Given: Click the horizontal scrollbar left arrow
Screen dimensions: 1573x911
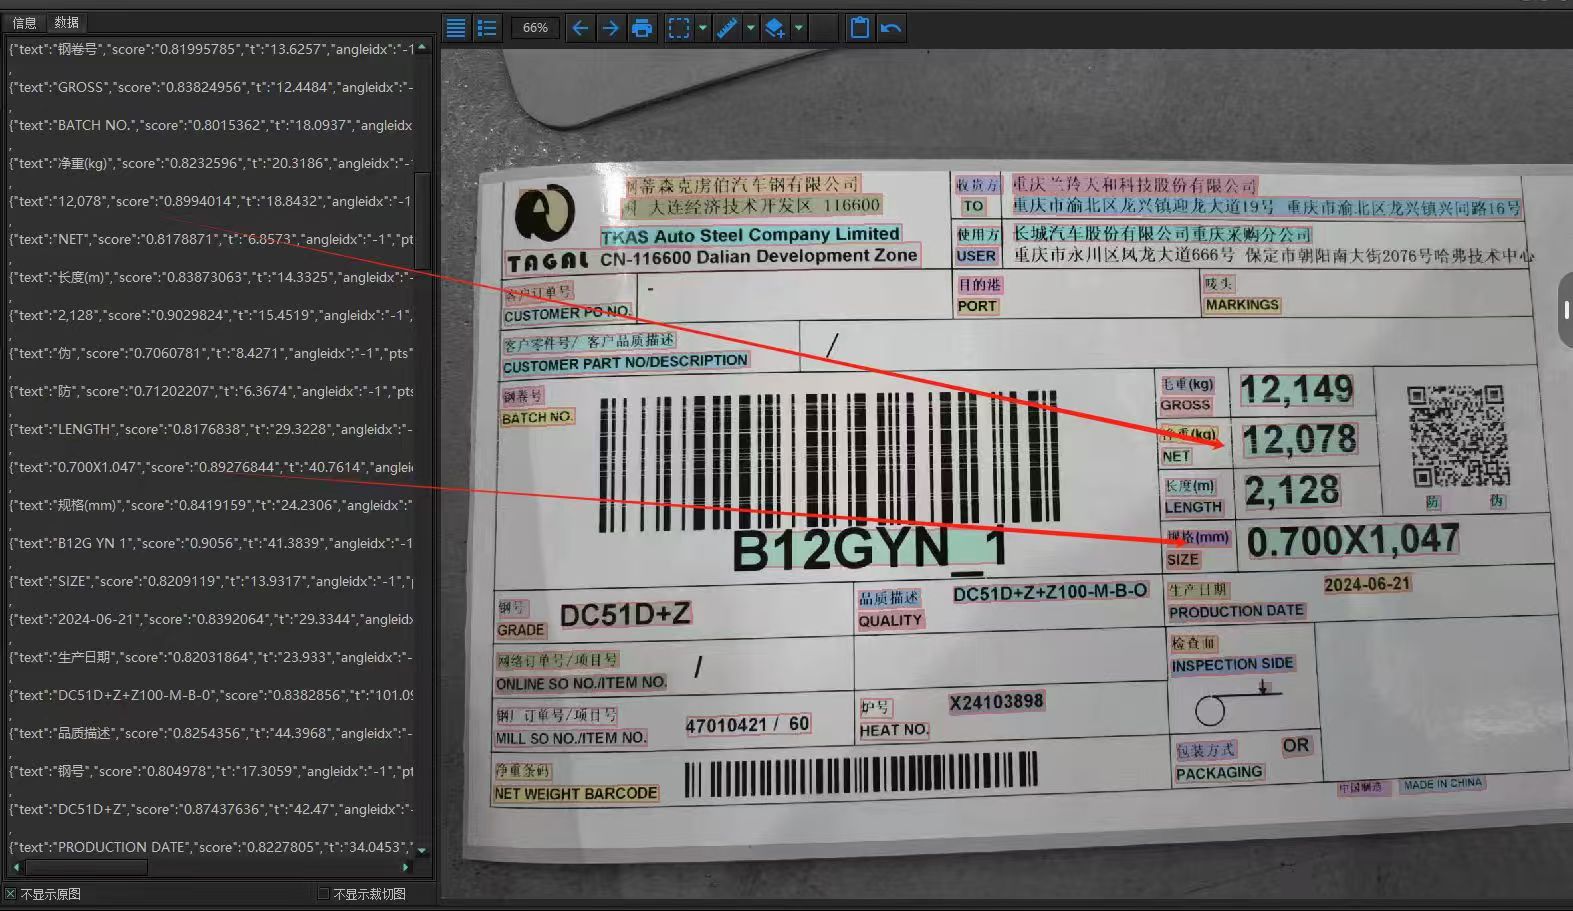Looking at the screenshot, I should (x=16, y=868).
